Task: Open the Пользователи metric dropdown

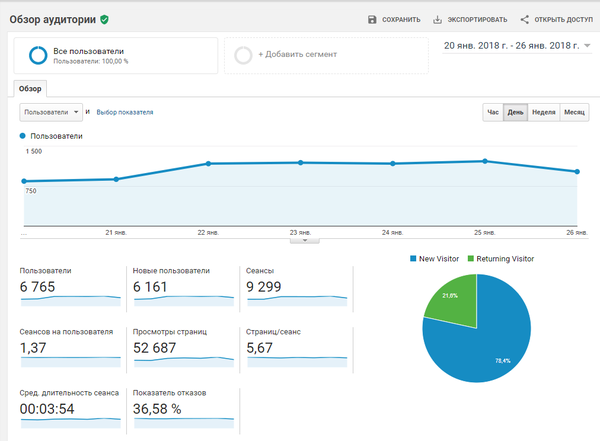Action: [51, 112]
